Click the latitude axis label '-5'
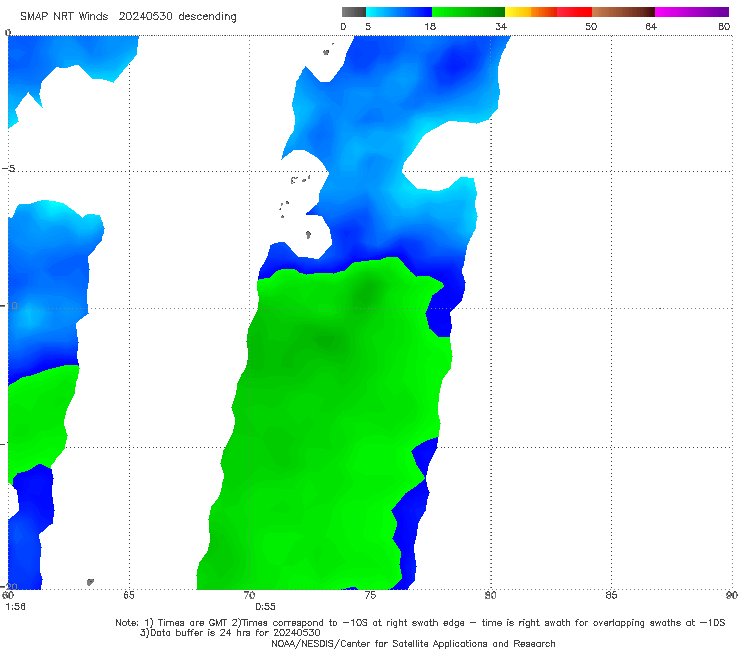The height and width of the screenshot is (650, 740). (x=9, y=169)
